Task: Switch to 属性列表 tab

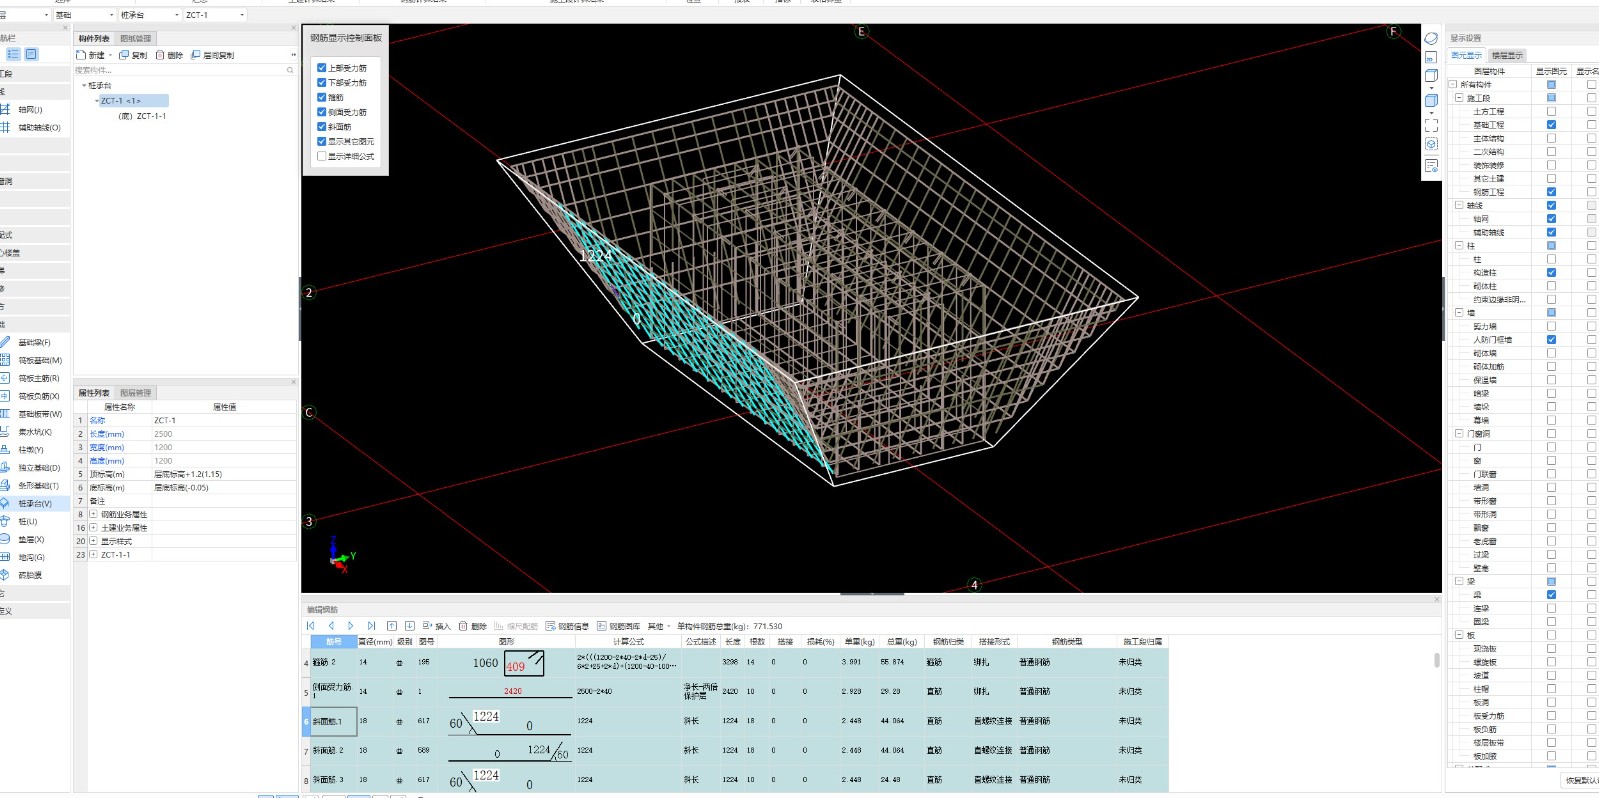Action: pos(94,393)
